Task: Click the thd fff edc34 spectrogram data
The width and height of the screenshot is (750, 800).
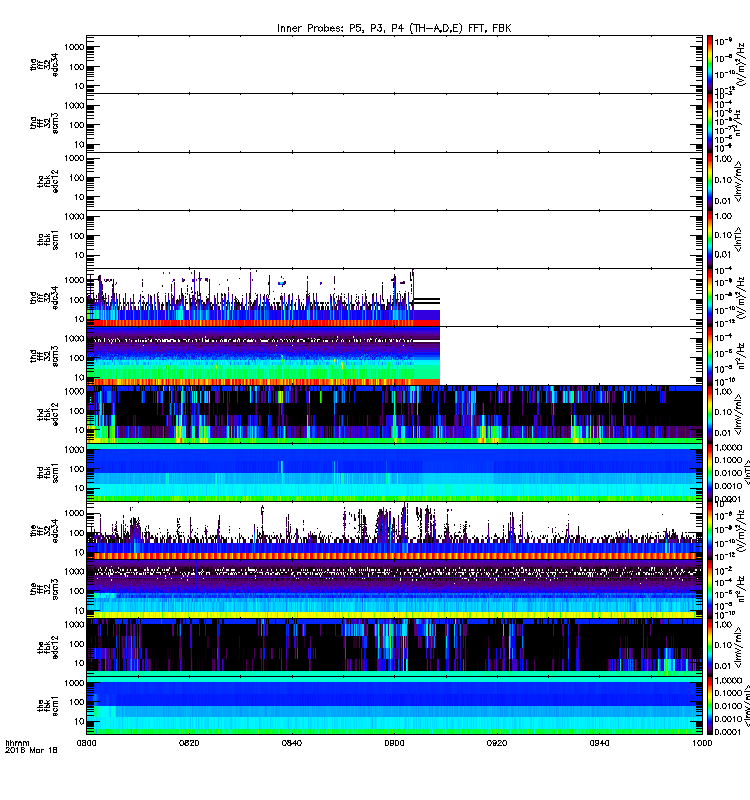Action: (x=263, y=298)
